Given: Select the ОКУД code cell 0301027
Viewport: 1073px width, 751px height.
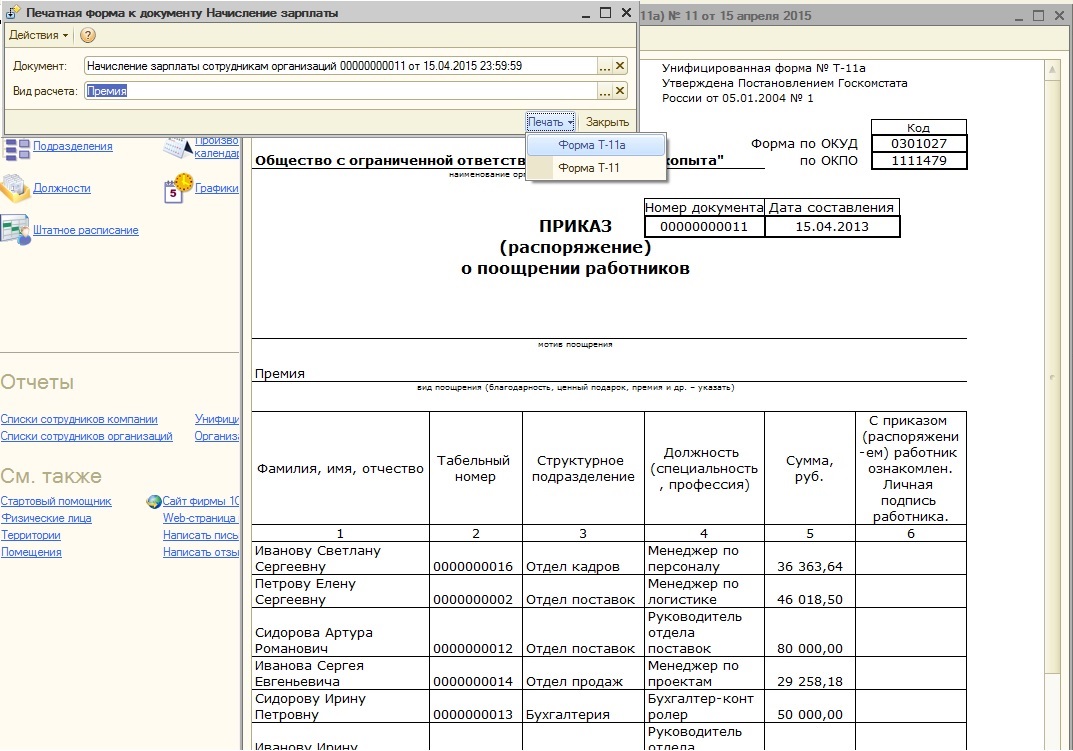Looking at the screenshot, I should tap(919, 144).
